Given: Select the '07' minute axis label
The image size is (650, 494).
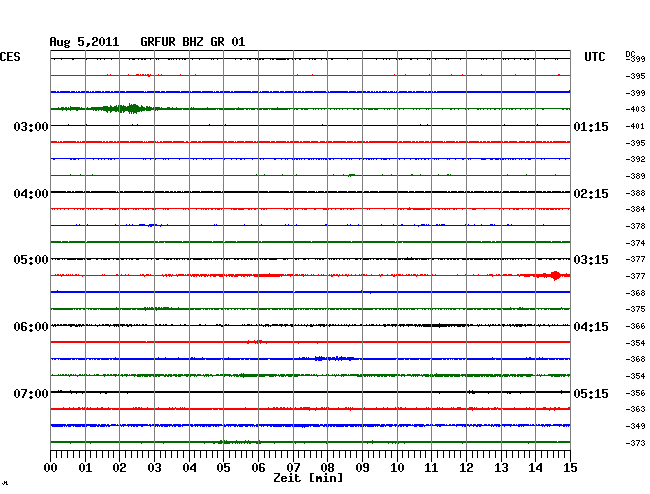Looking at the screenshot, I should click(293, 468).
